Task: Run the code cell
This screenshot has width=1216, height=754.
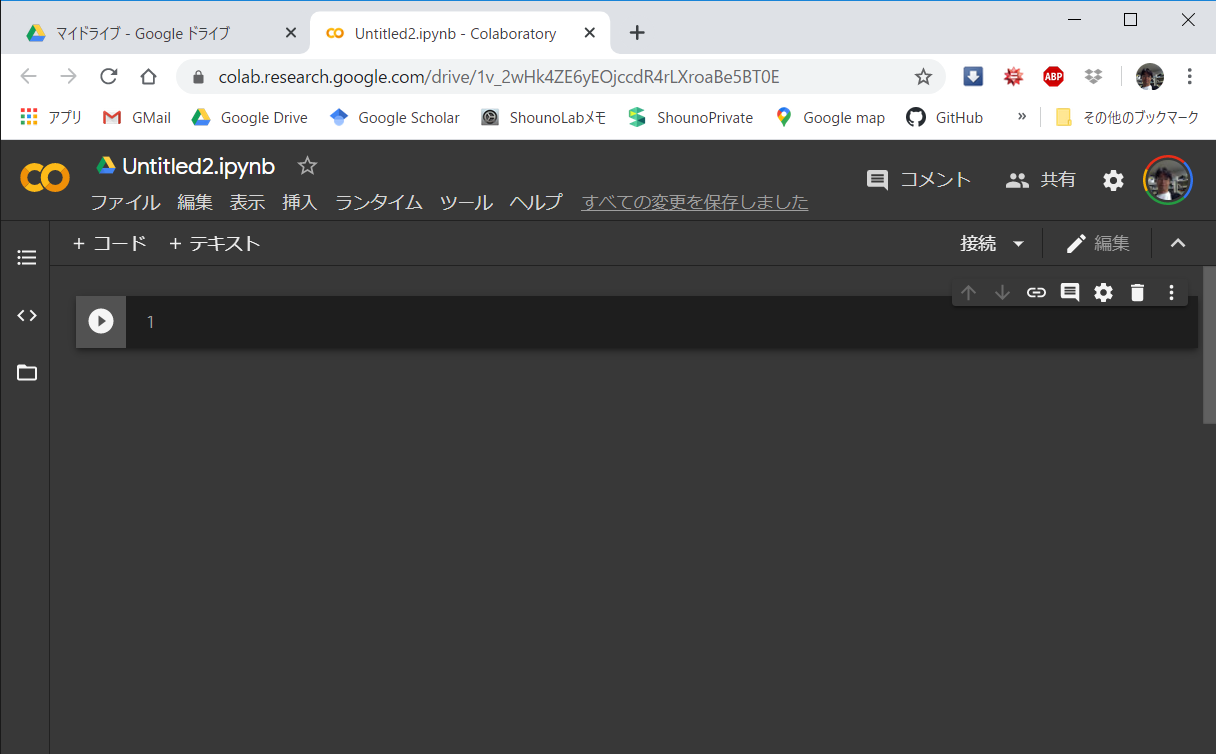Action: tap(101, 321)
